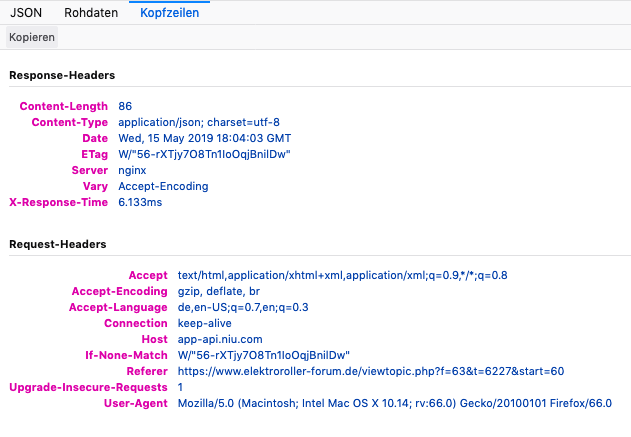This screenshot has height=437, width=631.
Task: Click the elektroroller-forum.de Referer URL
Action: 370,371
